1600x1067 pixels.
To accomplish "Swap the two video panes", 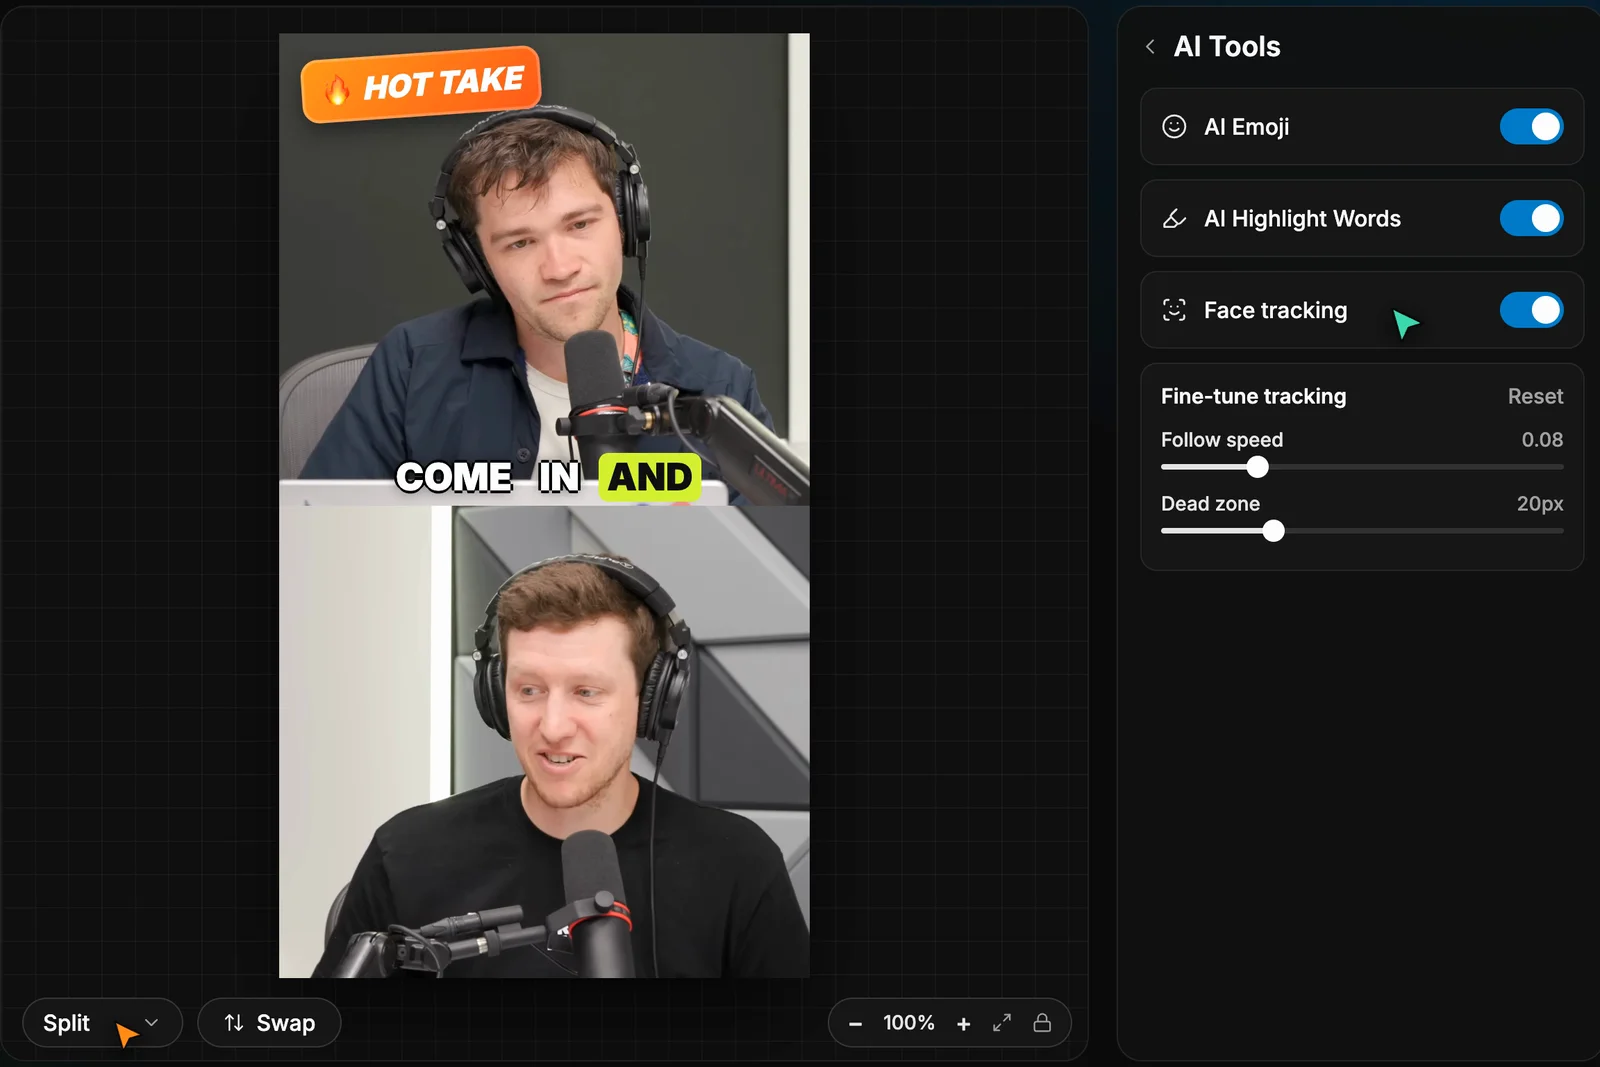I will click(269, 1023).
